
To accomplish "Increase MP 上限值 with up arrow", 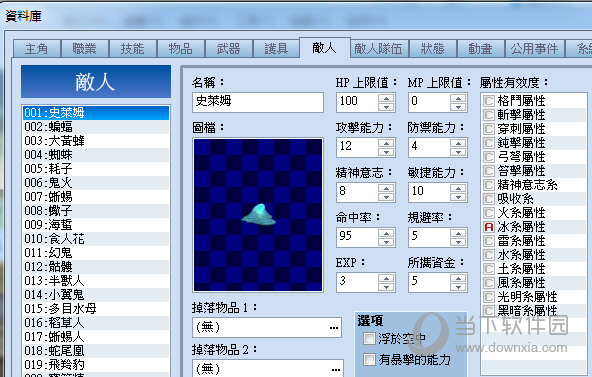I will point(458,98).
